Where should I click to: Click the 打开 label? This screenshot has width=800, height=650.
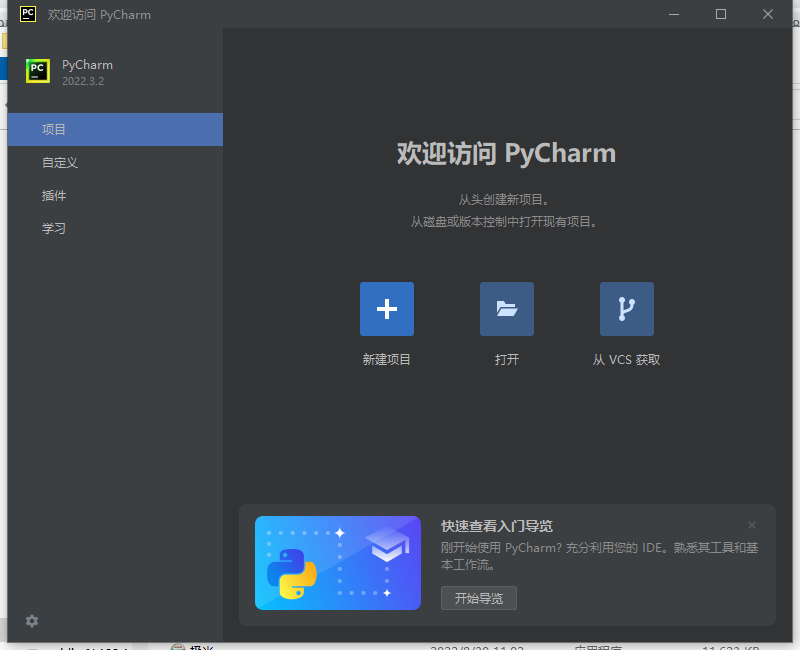pos(507,360)
